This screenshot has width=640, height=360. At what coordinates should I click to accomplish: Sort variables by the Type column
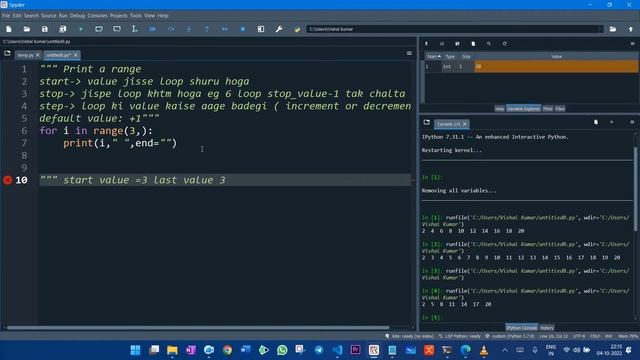tap(450, 57)
